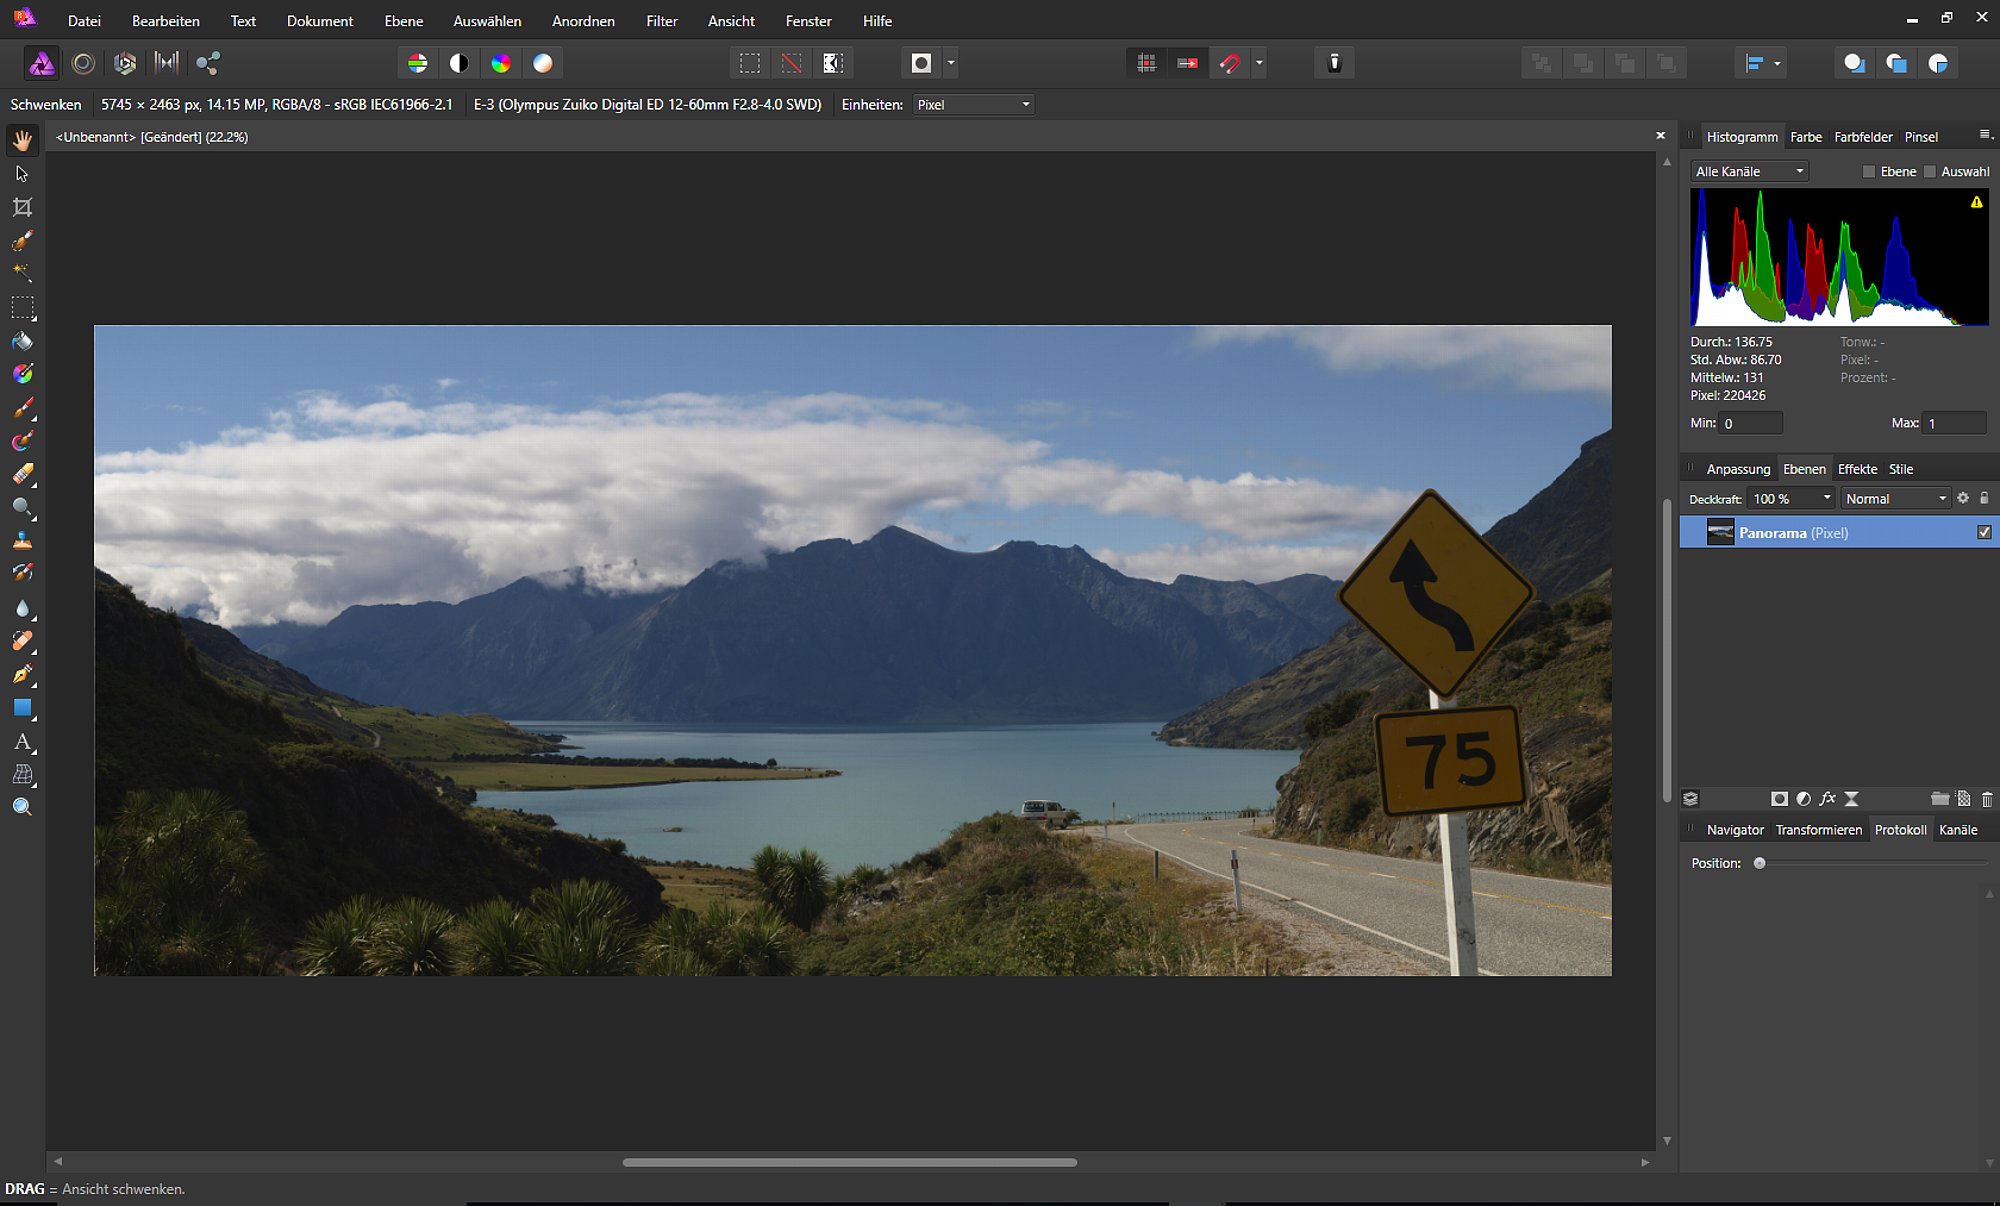Image resolution: width=2000 pixels, height=1206 pixels.
Task: Select the Crop tool
Action: pyautogui.click(x=22, y=207)
